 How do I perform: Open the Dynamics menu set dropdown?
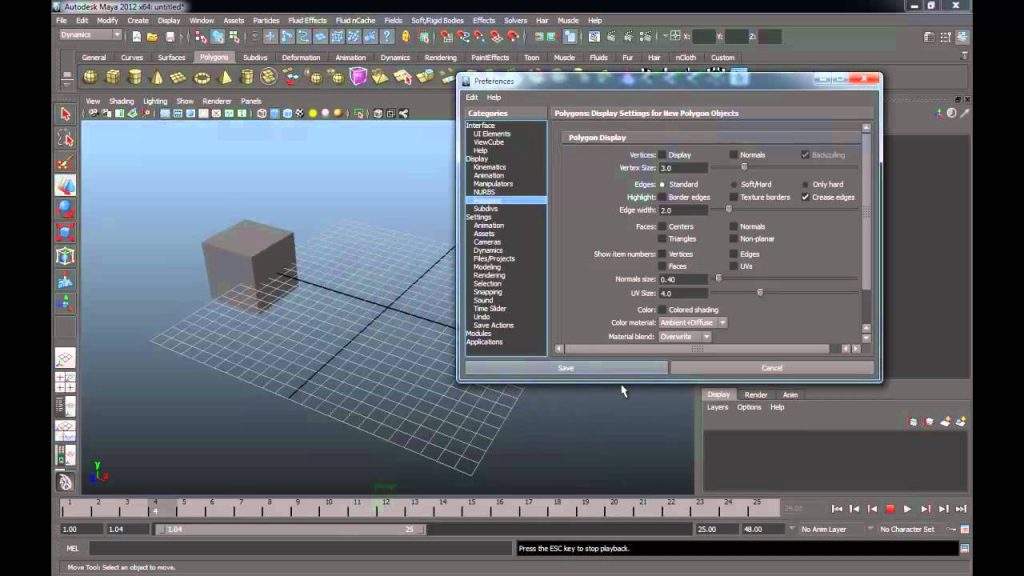(x=90, y=35)
